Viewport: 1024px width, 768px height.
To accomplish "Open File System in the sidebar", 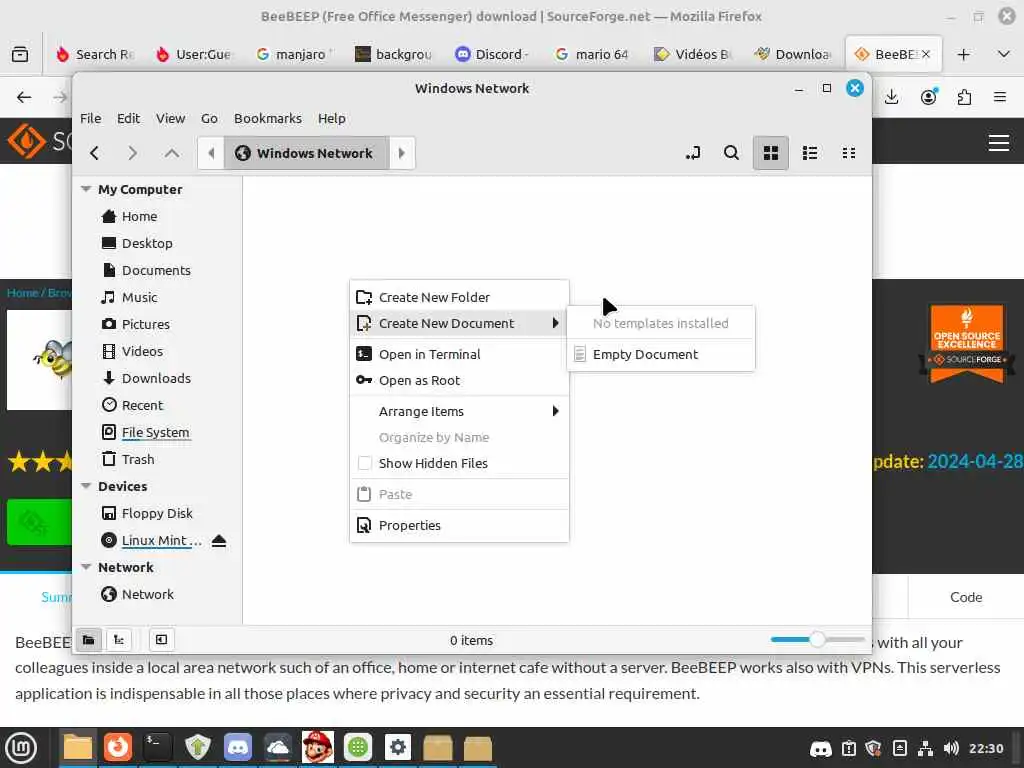I will point(157,432).
